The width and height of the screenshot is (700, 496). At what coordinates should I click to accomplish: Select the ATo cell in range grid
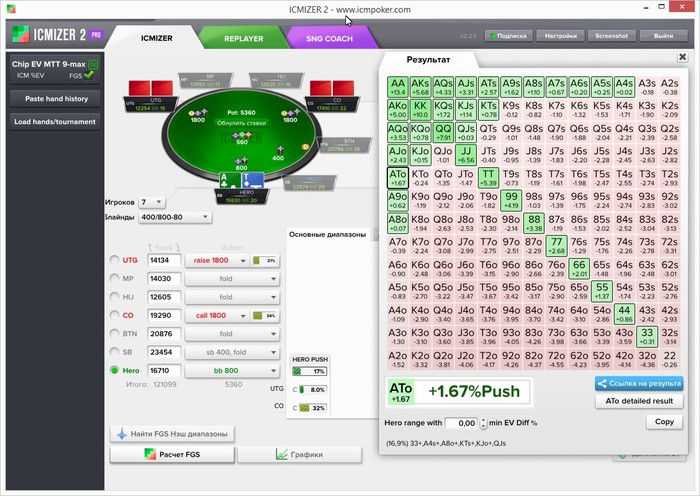pyautogui.click(x=397, y=178)
